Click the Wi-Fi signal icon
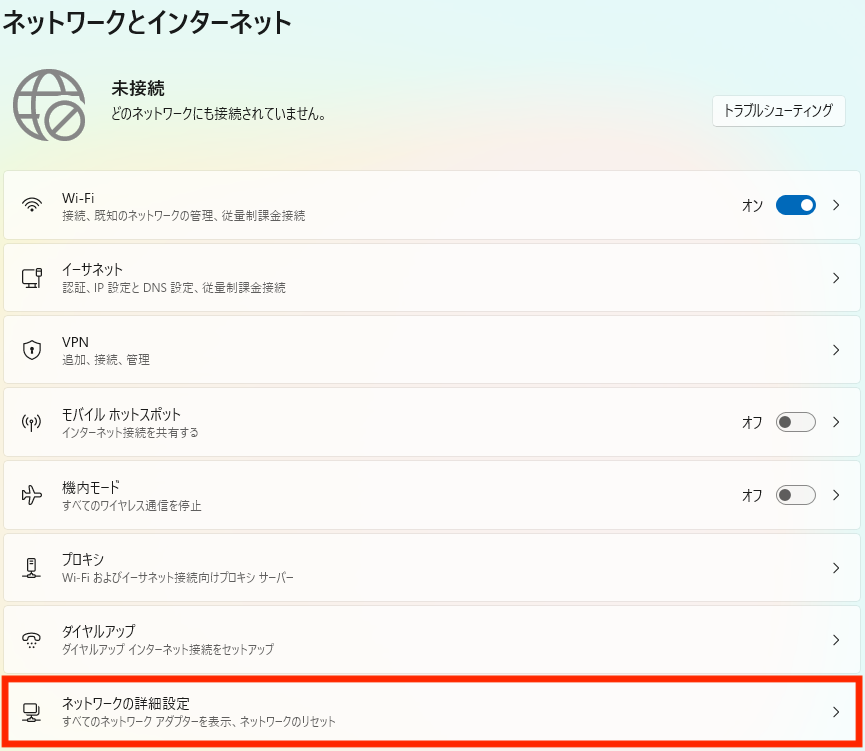Viewport: 865px width, 751px height. (32, 205)
